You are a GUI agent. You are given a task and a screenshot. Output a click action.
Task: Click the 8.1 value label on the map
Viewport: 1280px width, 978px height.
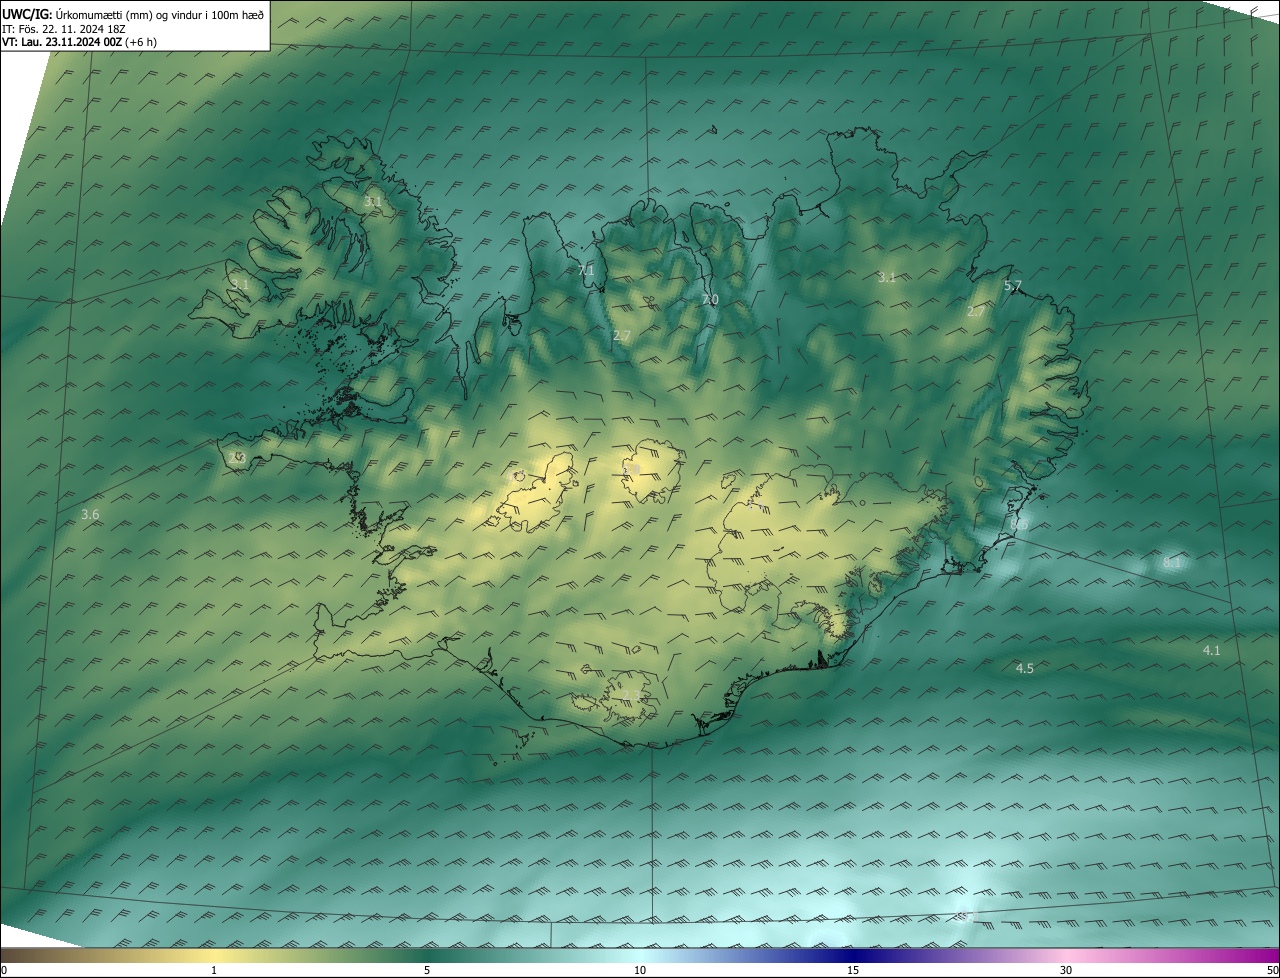[1172, 563]
